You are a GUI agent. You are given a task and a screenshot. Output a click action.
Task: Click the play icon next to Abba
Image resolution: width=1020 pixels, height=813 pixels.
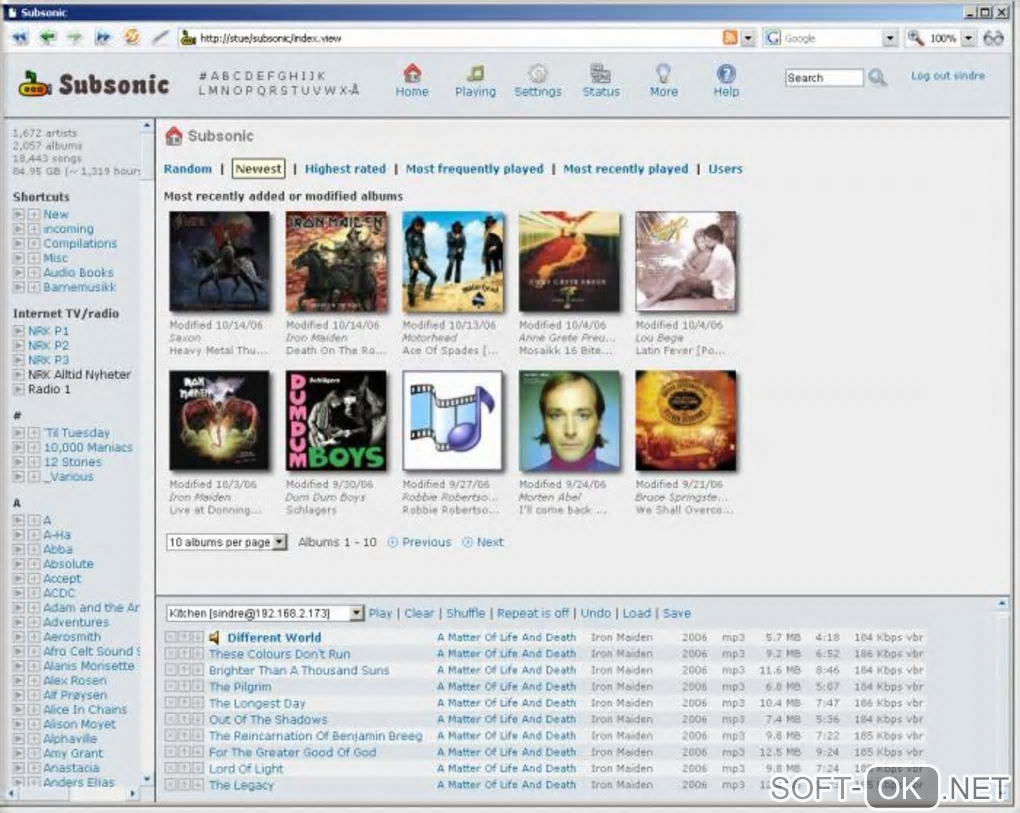point(19,549)
